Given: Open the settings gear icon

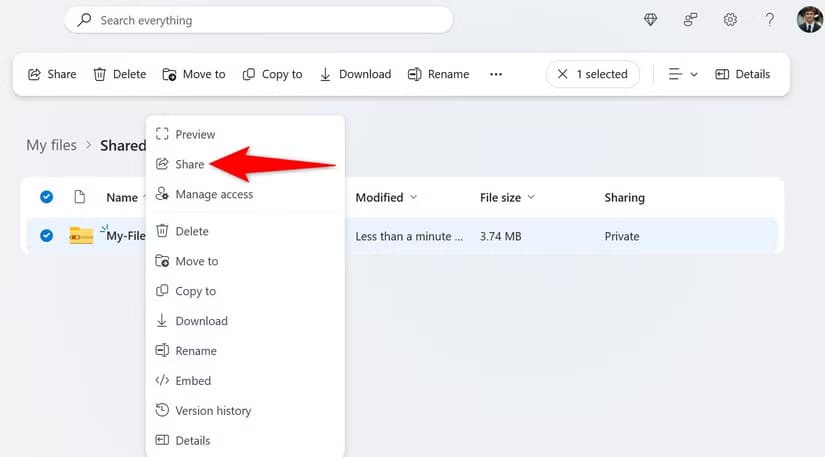Looking at the screenshot, I should click(731, 20).
